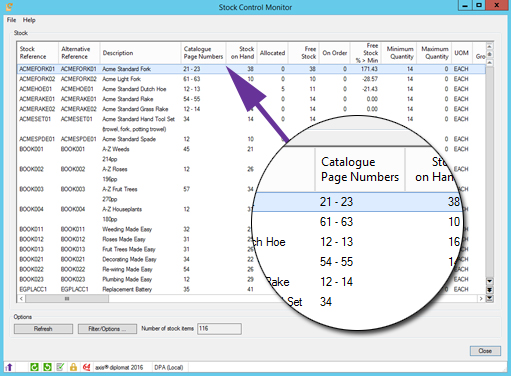Click the Number of stock items field
Screen dimensions: 511x376
click(x=219, y=329)
